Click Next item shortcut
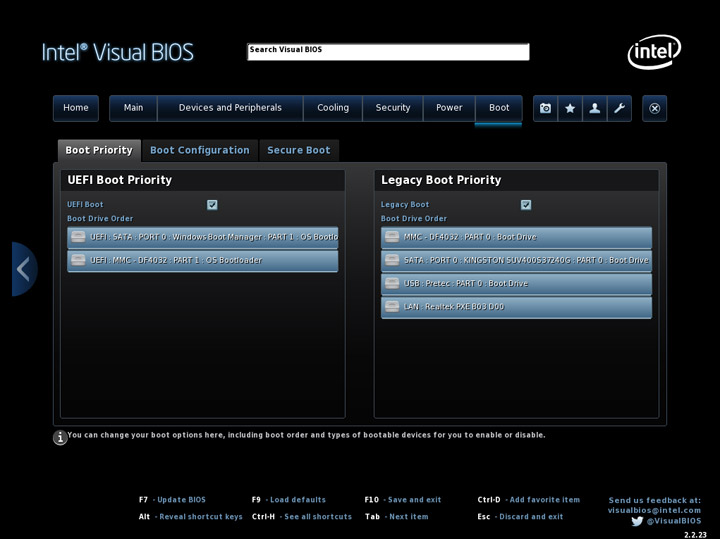 tap(397, 517)
